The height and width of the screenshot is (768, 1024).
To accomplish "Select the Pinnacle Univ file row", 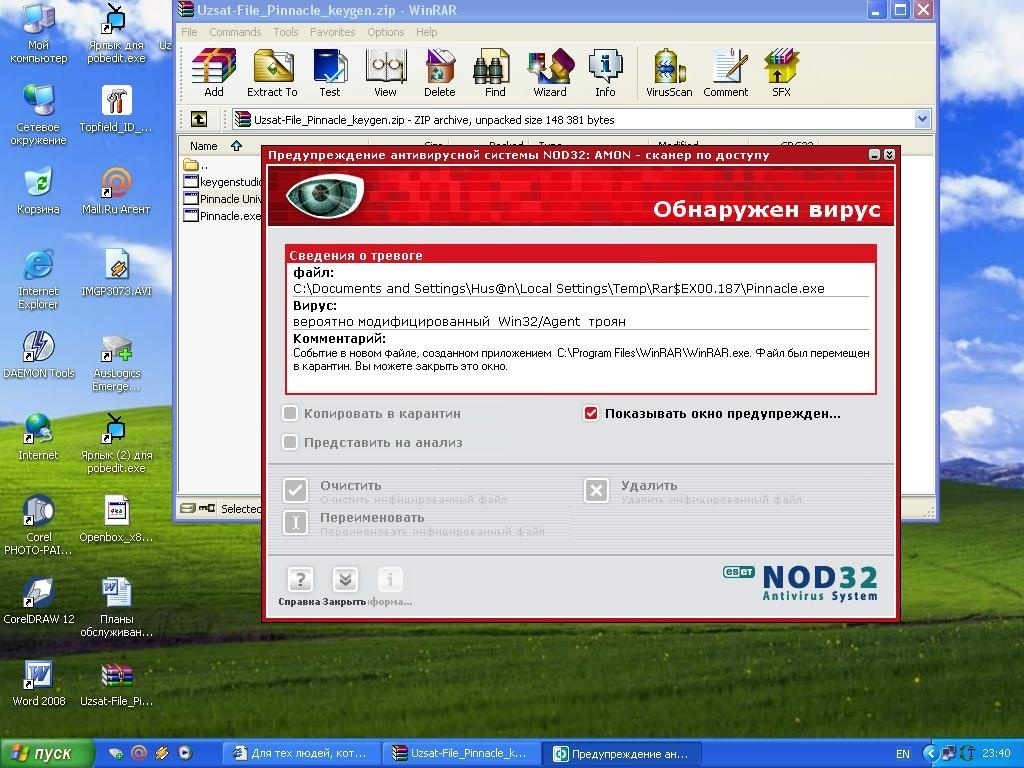I will click(222, 199).
